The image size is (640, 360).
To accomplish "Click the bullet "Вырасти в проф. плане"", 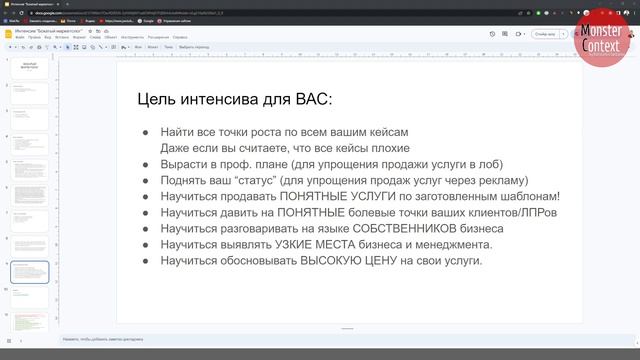I will pyautogui.click(x=331, y=164).
